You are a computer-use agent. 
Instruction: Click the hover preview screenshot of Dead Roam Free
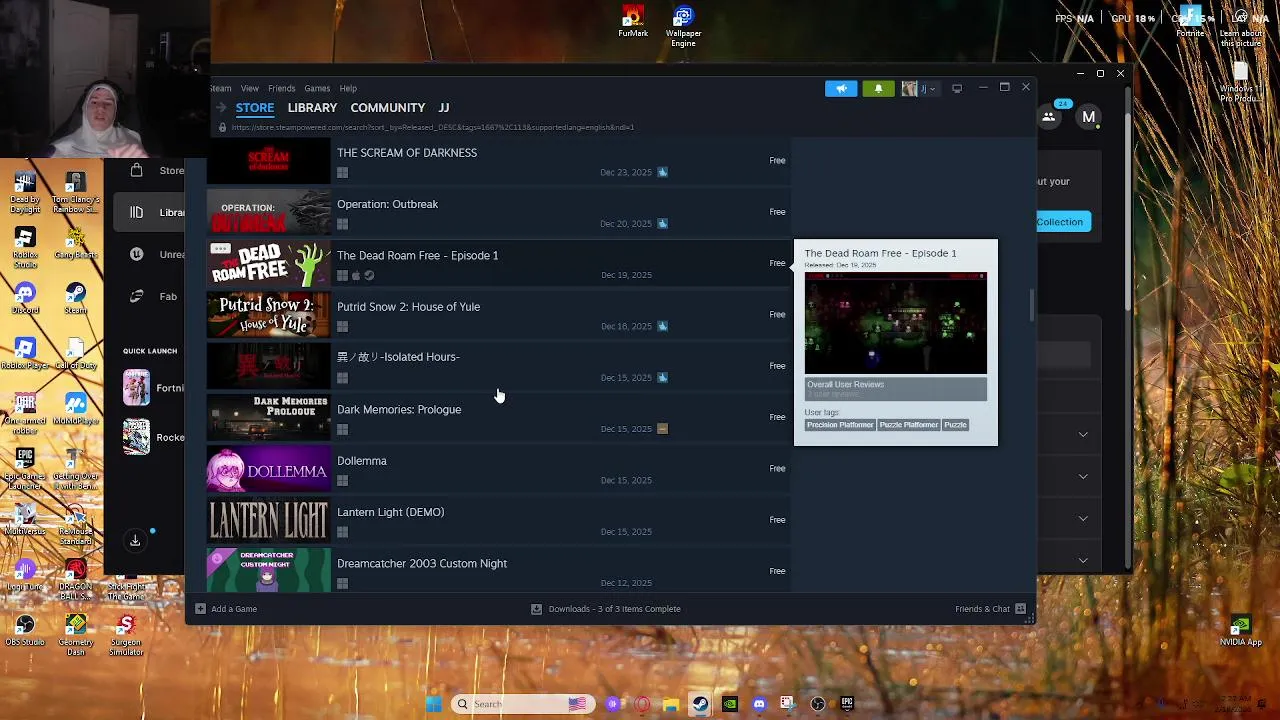click(x=896, y=323)
